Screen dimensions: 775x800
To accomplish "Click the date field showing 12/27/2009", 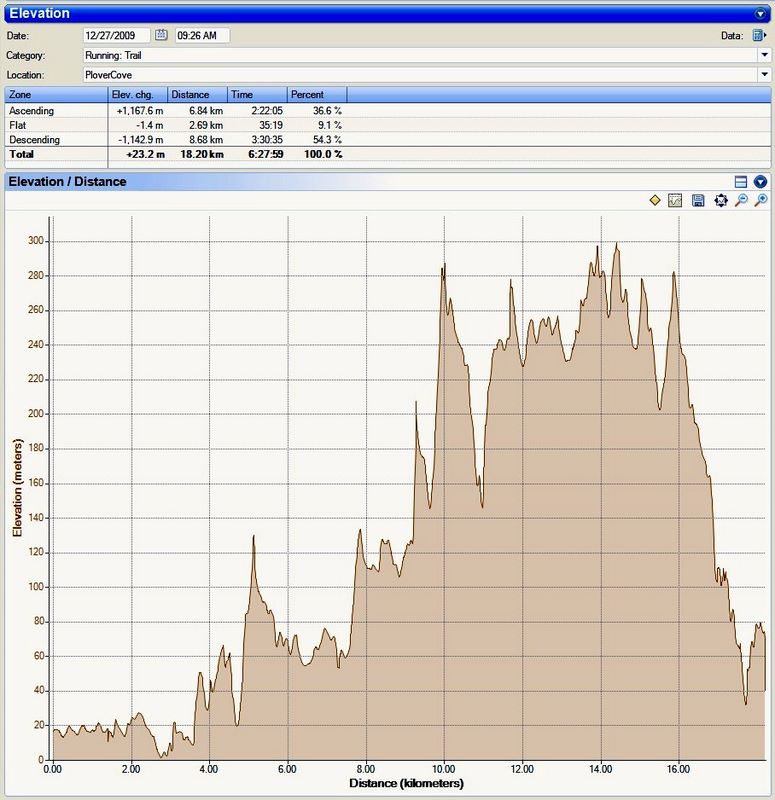I will [117, 35].
